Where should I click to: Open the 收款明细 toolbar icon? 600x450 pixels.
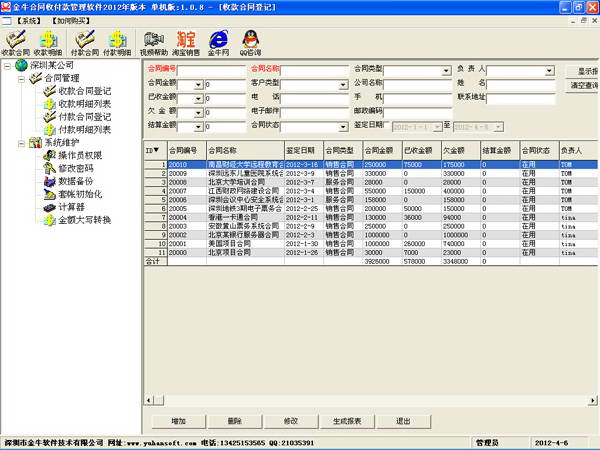click(48, 43)
